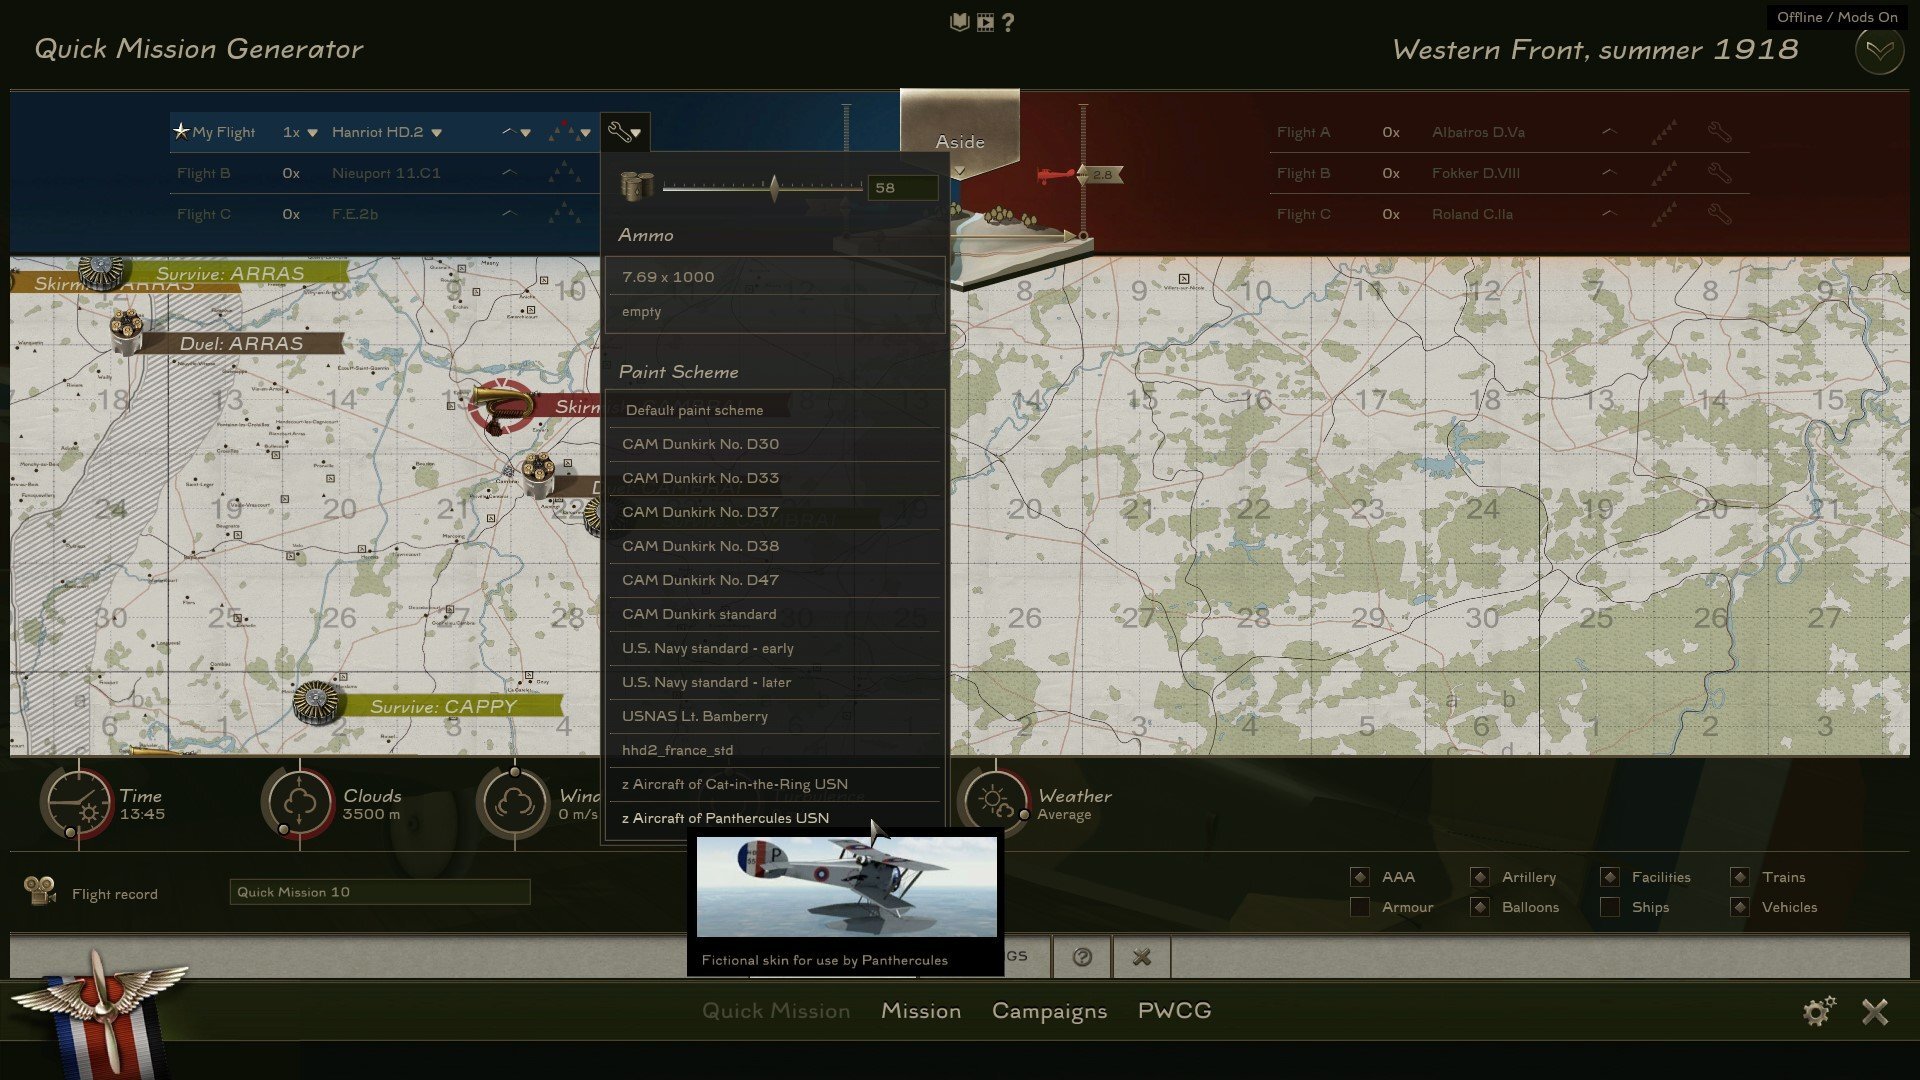1920x1080 pixels.
Task: Open the wrench setup icon for My Flight
Action: pos(625,132)
